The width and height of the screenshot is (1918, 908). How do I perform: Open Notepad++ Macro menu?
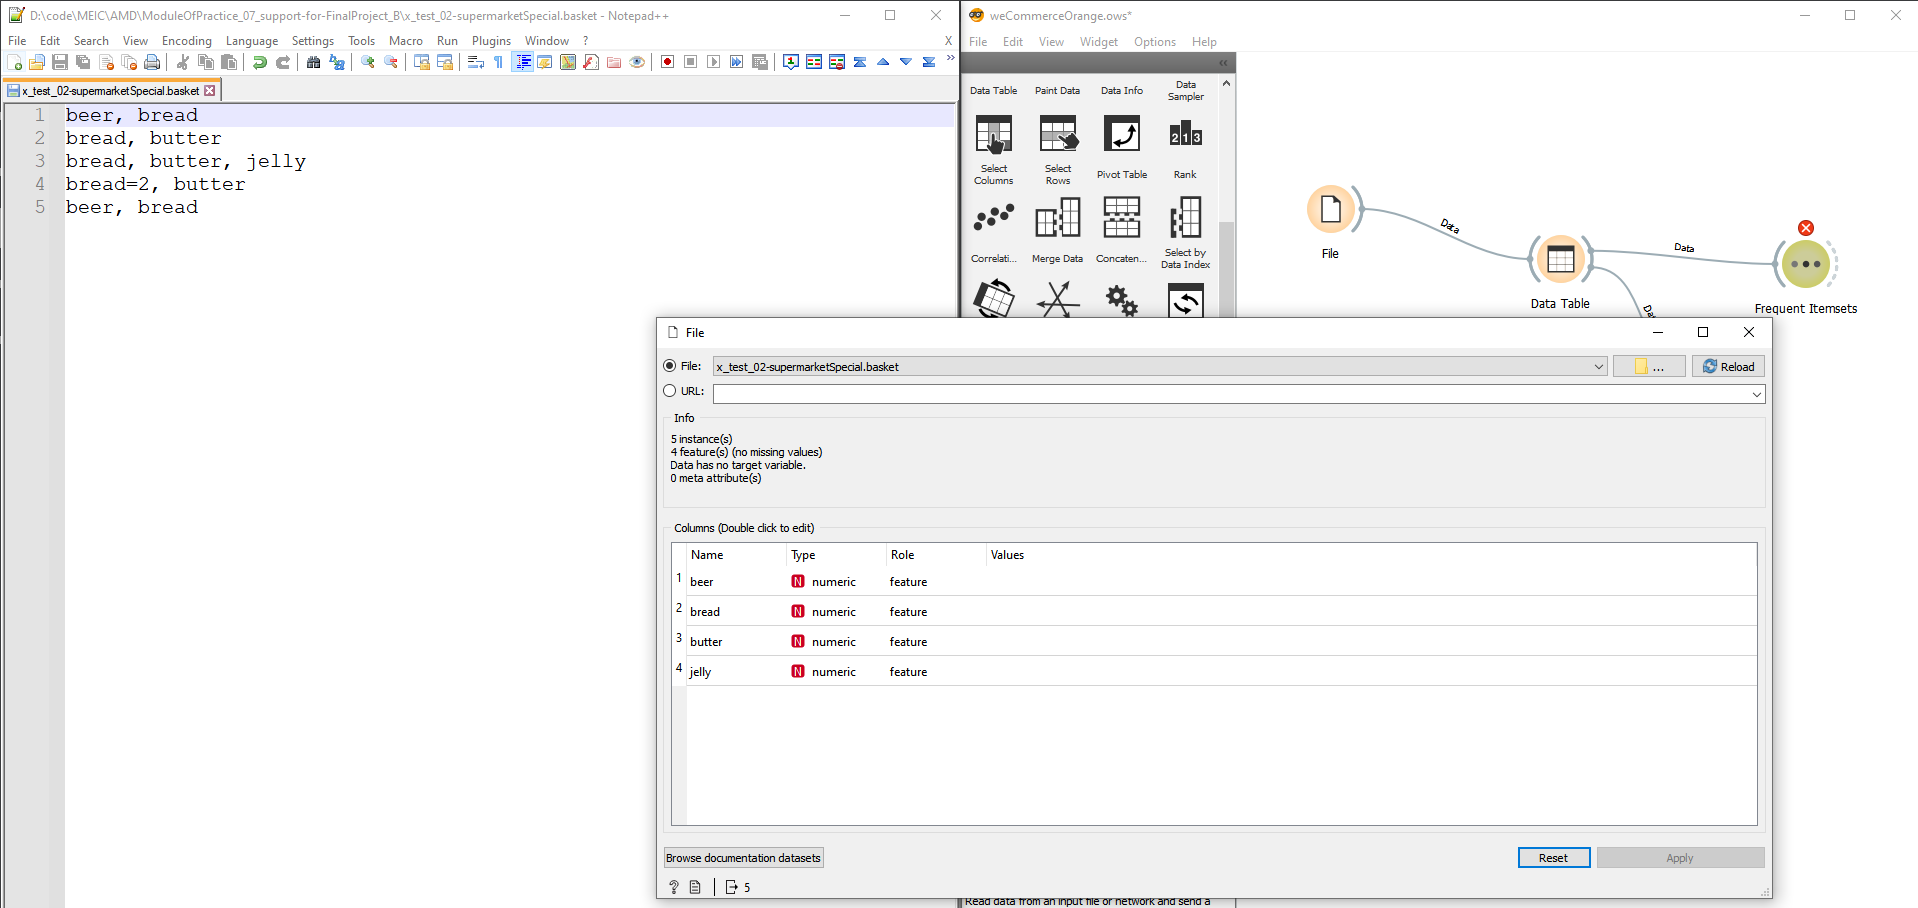point(406,41)
